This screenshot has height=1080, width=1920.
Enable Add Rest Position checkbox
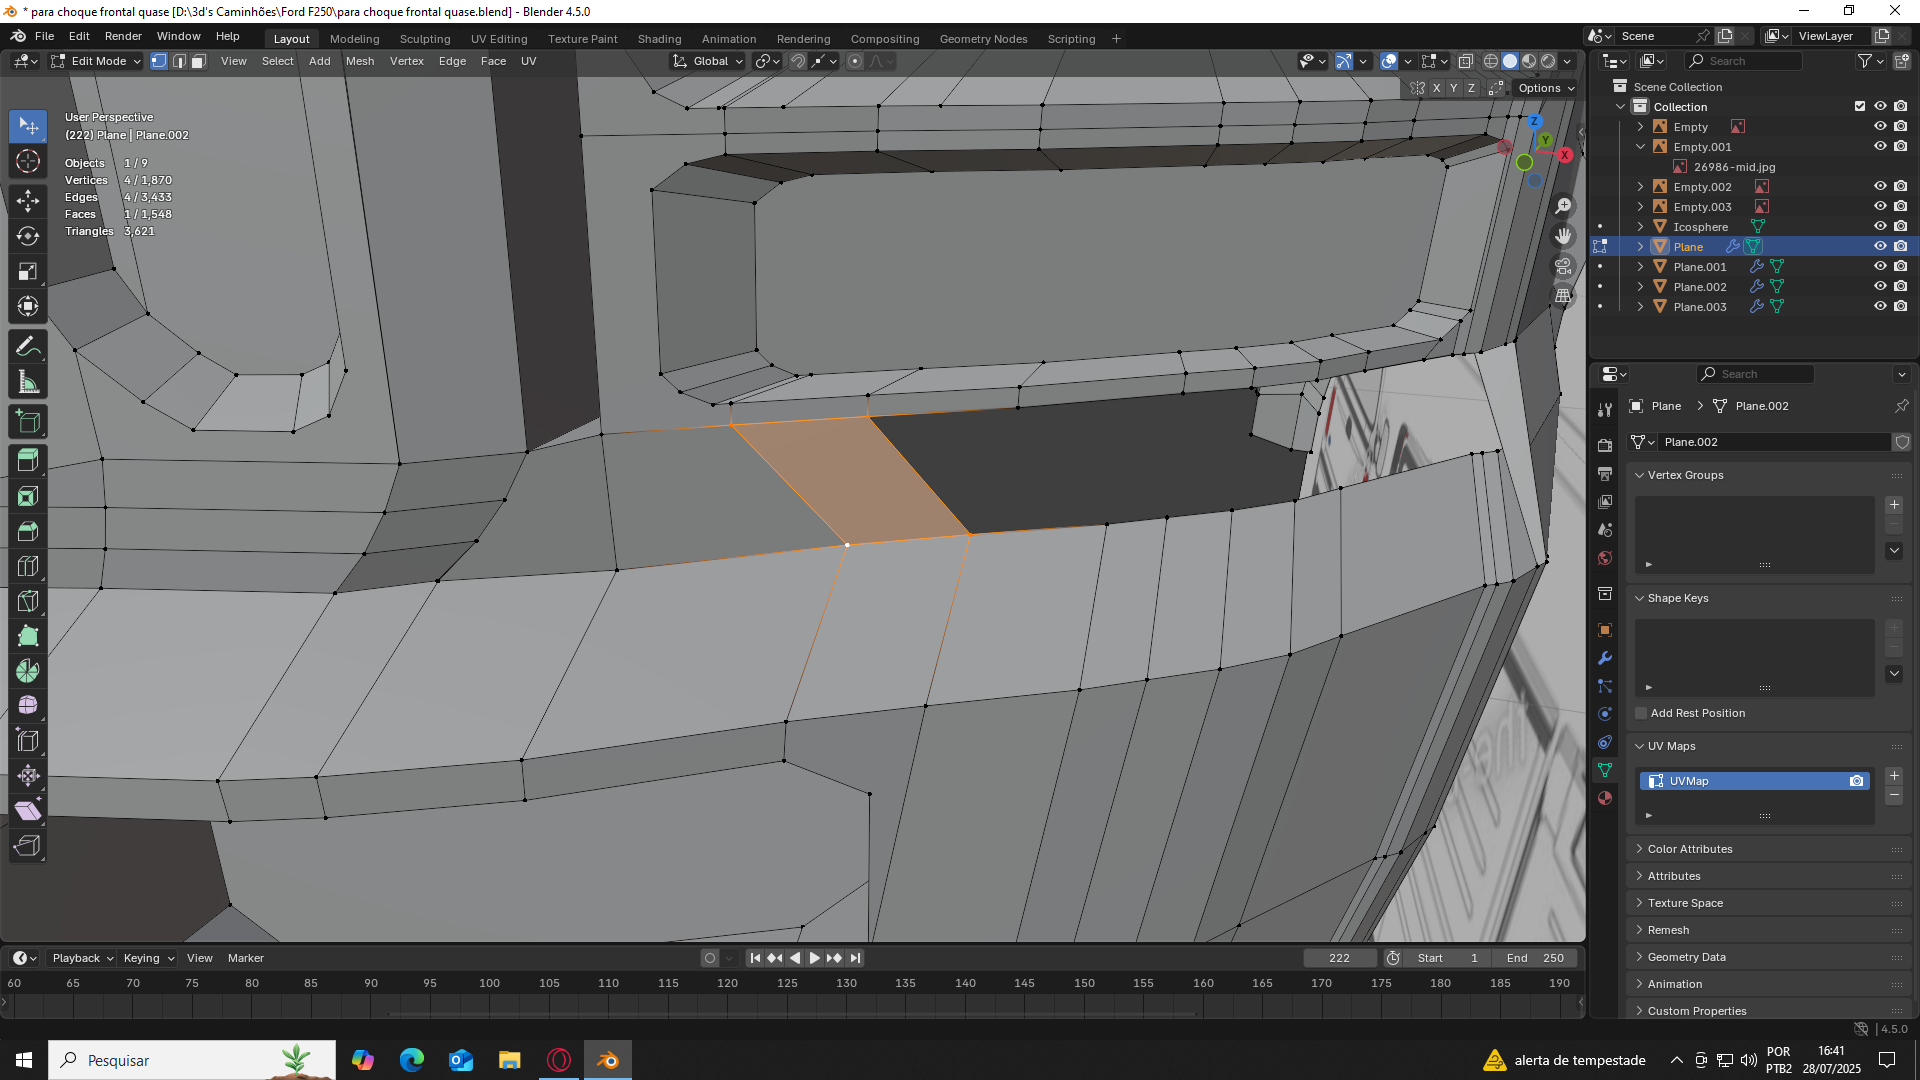pyautogui.click(x=1641, y=713)
